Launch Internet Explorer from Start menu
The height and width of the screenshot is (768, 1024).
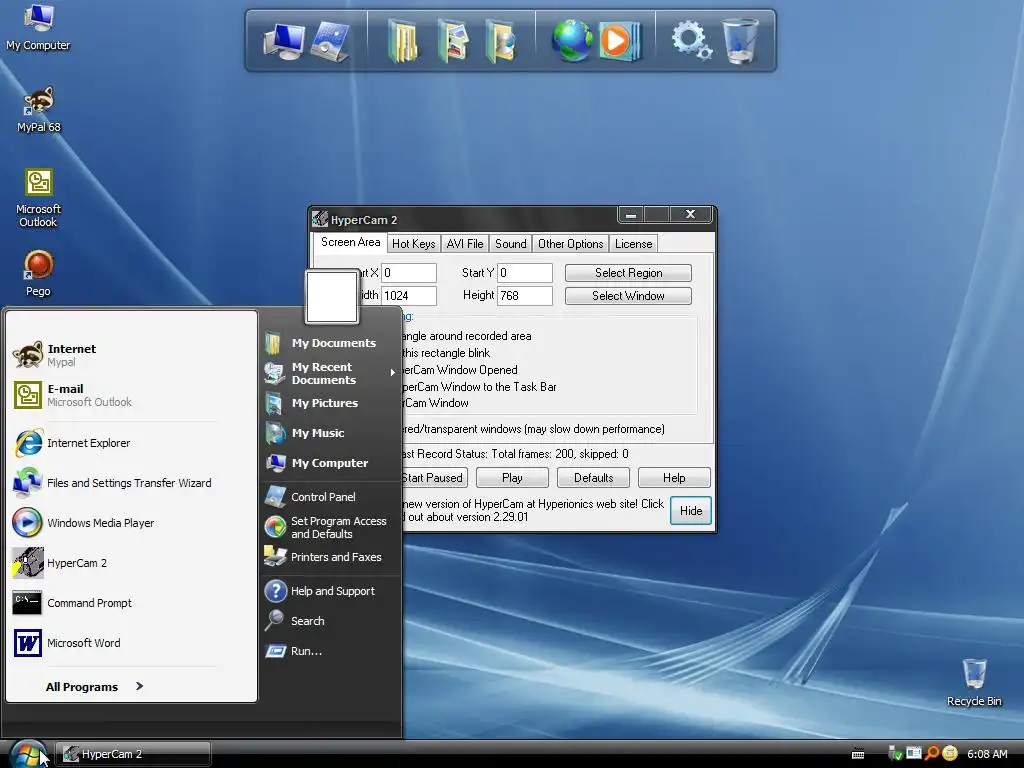pyautogui.click(x=131, y=443)
